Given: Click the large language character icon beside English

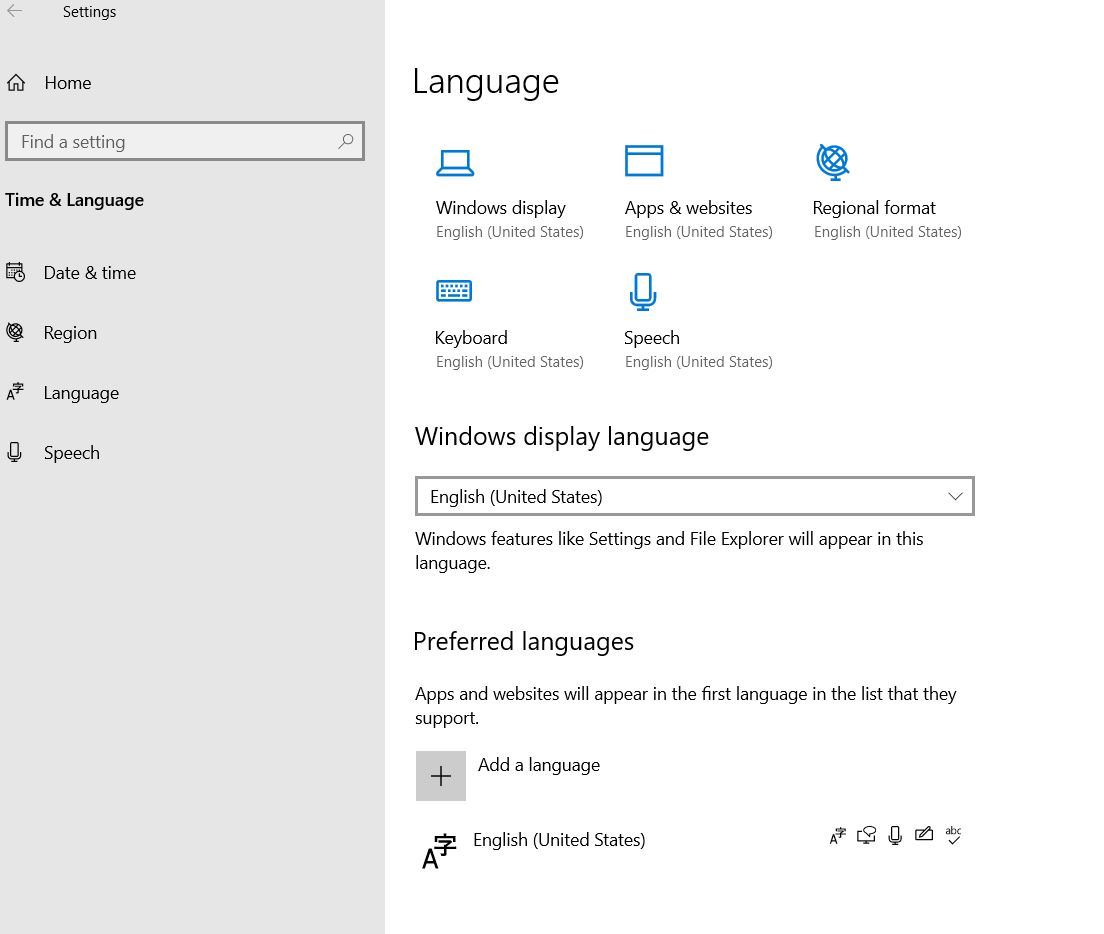Looking at the screenshot, I should 439,851.
